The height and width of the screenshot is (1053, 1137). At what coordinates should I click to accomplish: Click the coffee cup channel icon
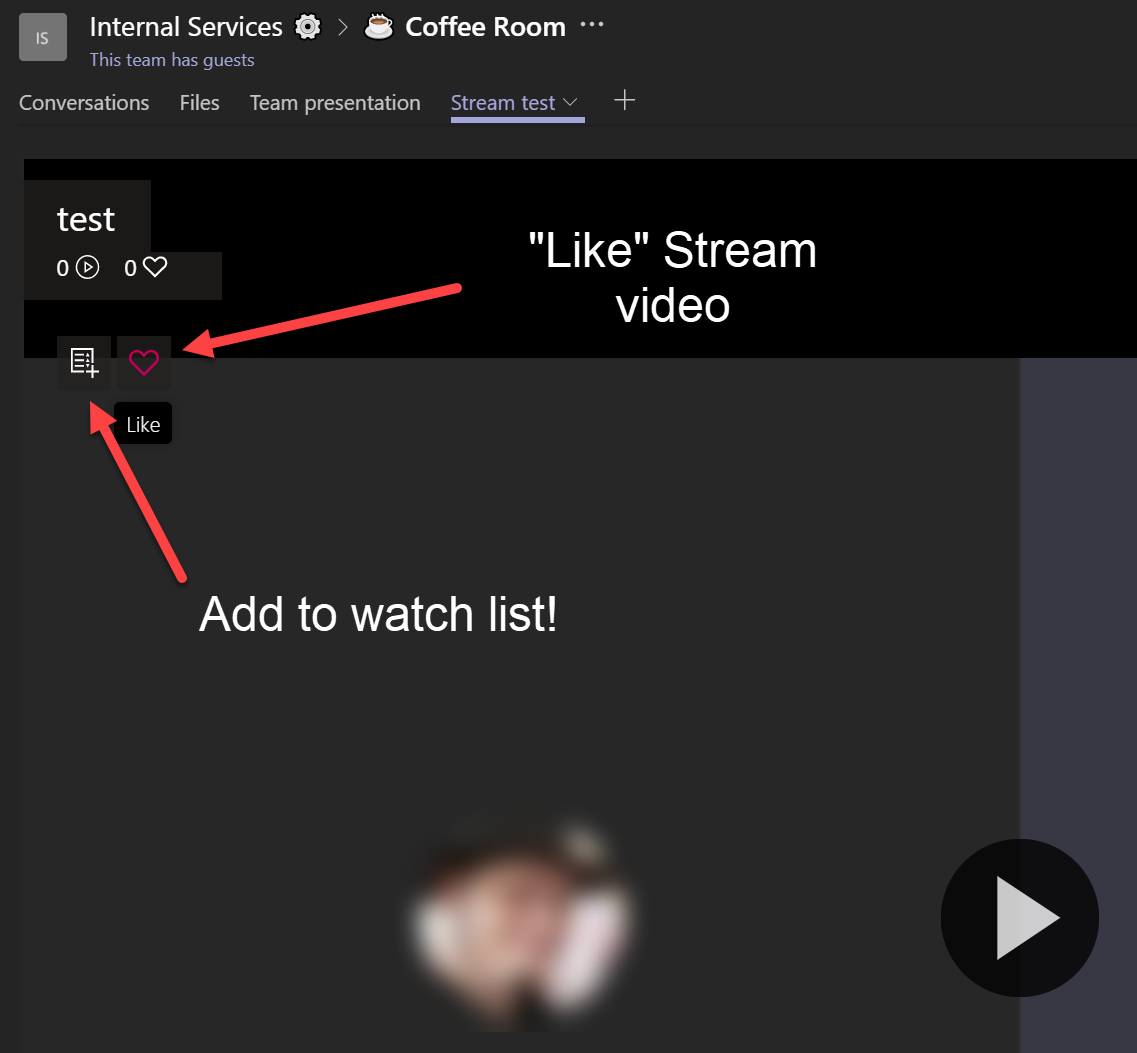coord(379,27)
